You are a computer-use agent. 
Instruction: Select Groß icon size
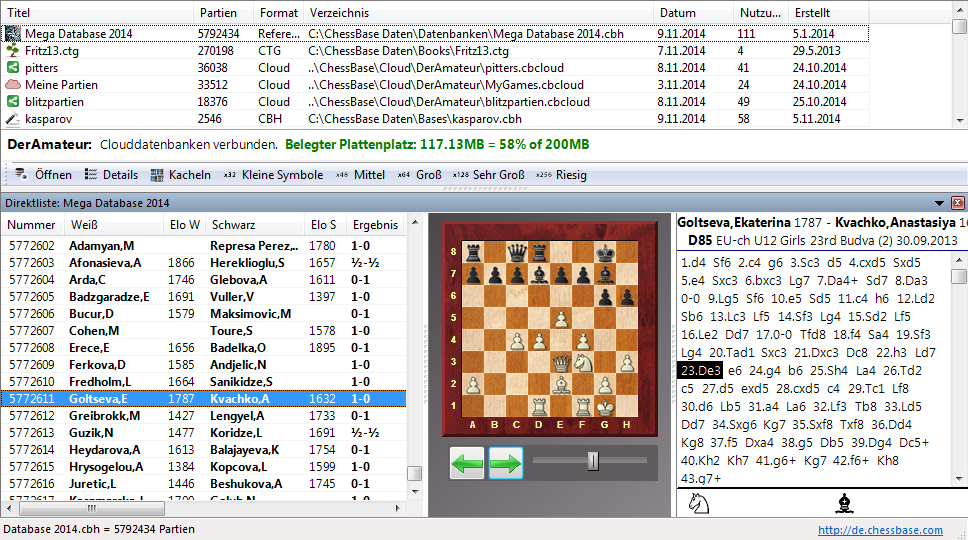(x=420, y=175)
